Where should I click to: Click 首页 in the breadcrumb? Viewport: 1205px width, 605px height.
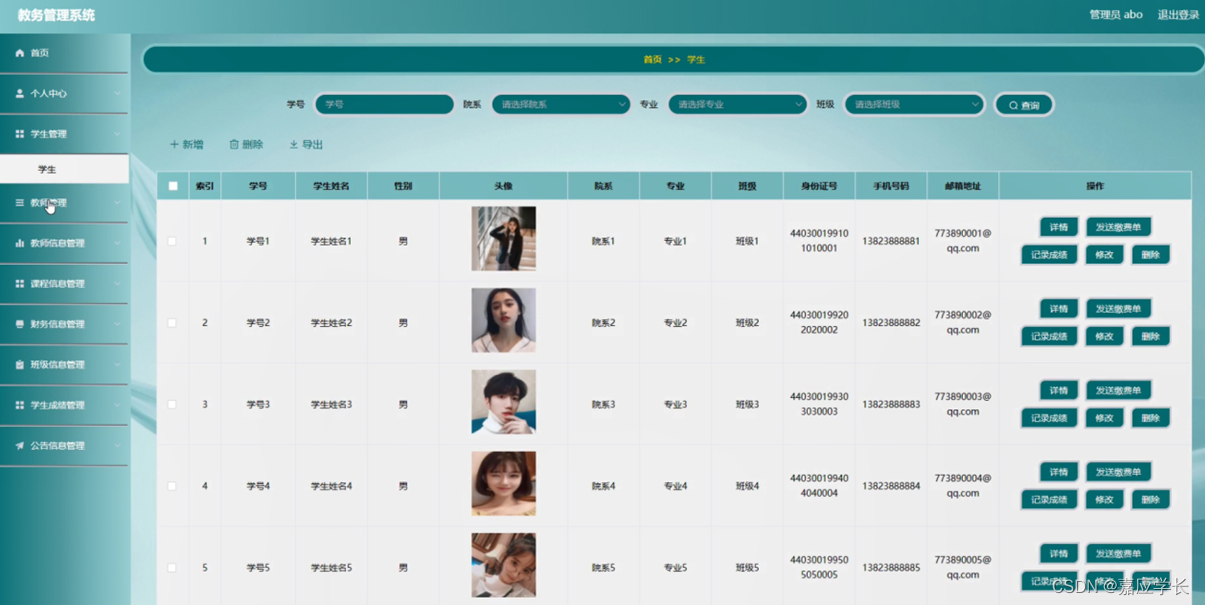(x=652, y=60)
